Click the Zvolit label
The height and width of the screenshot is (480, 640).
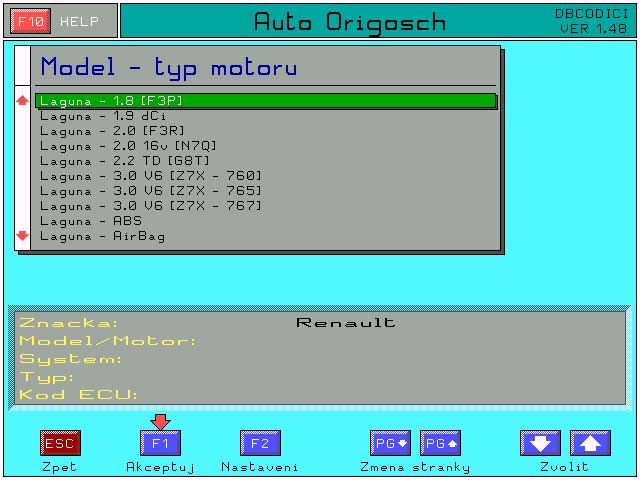coord(564,467)
